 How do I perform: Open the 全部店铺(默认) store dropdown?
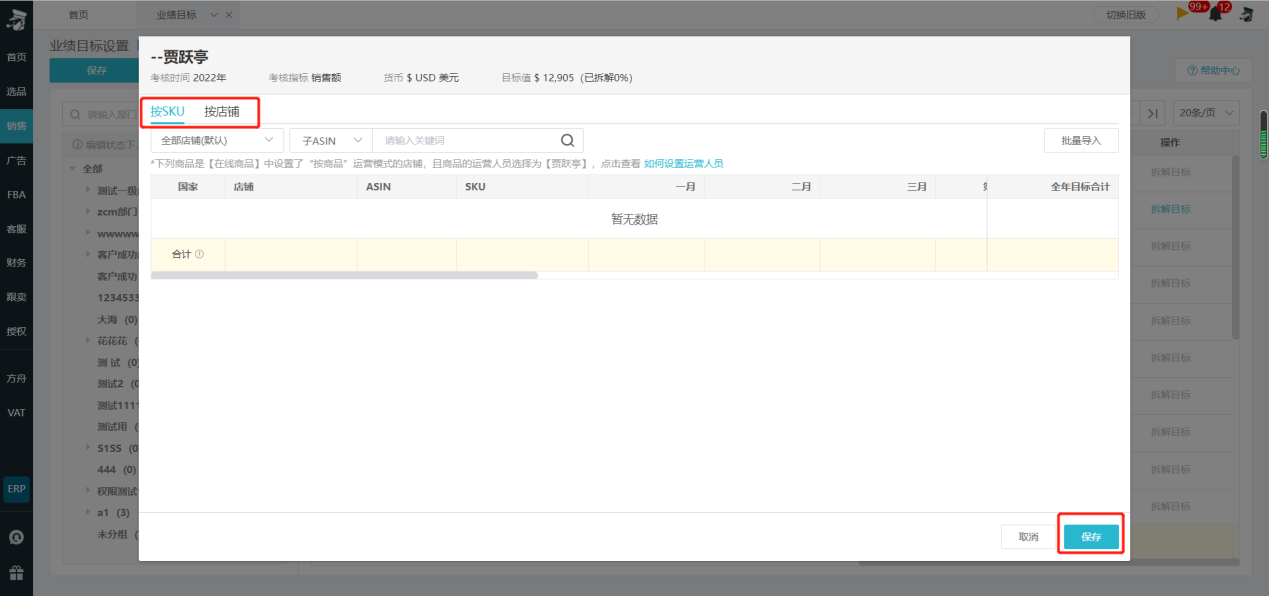(x=218, y=139)
